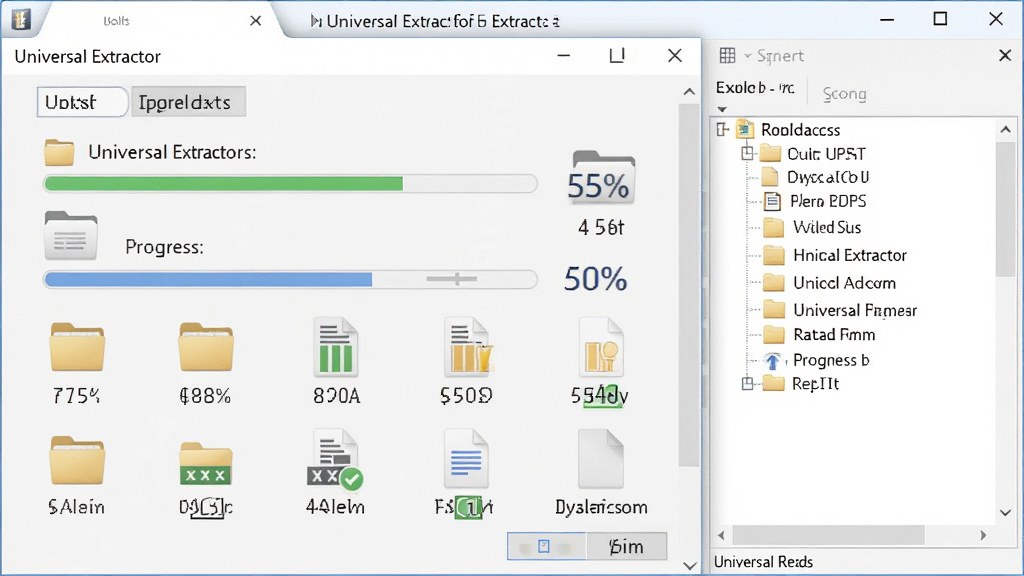Expand the ReplIt folder node

coord(748,383)
